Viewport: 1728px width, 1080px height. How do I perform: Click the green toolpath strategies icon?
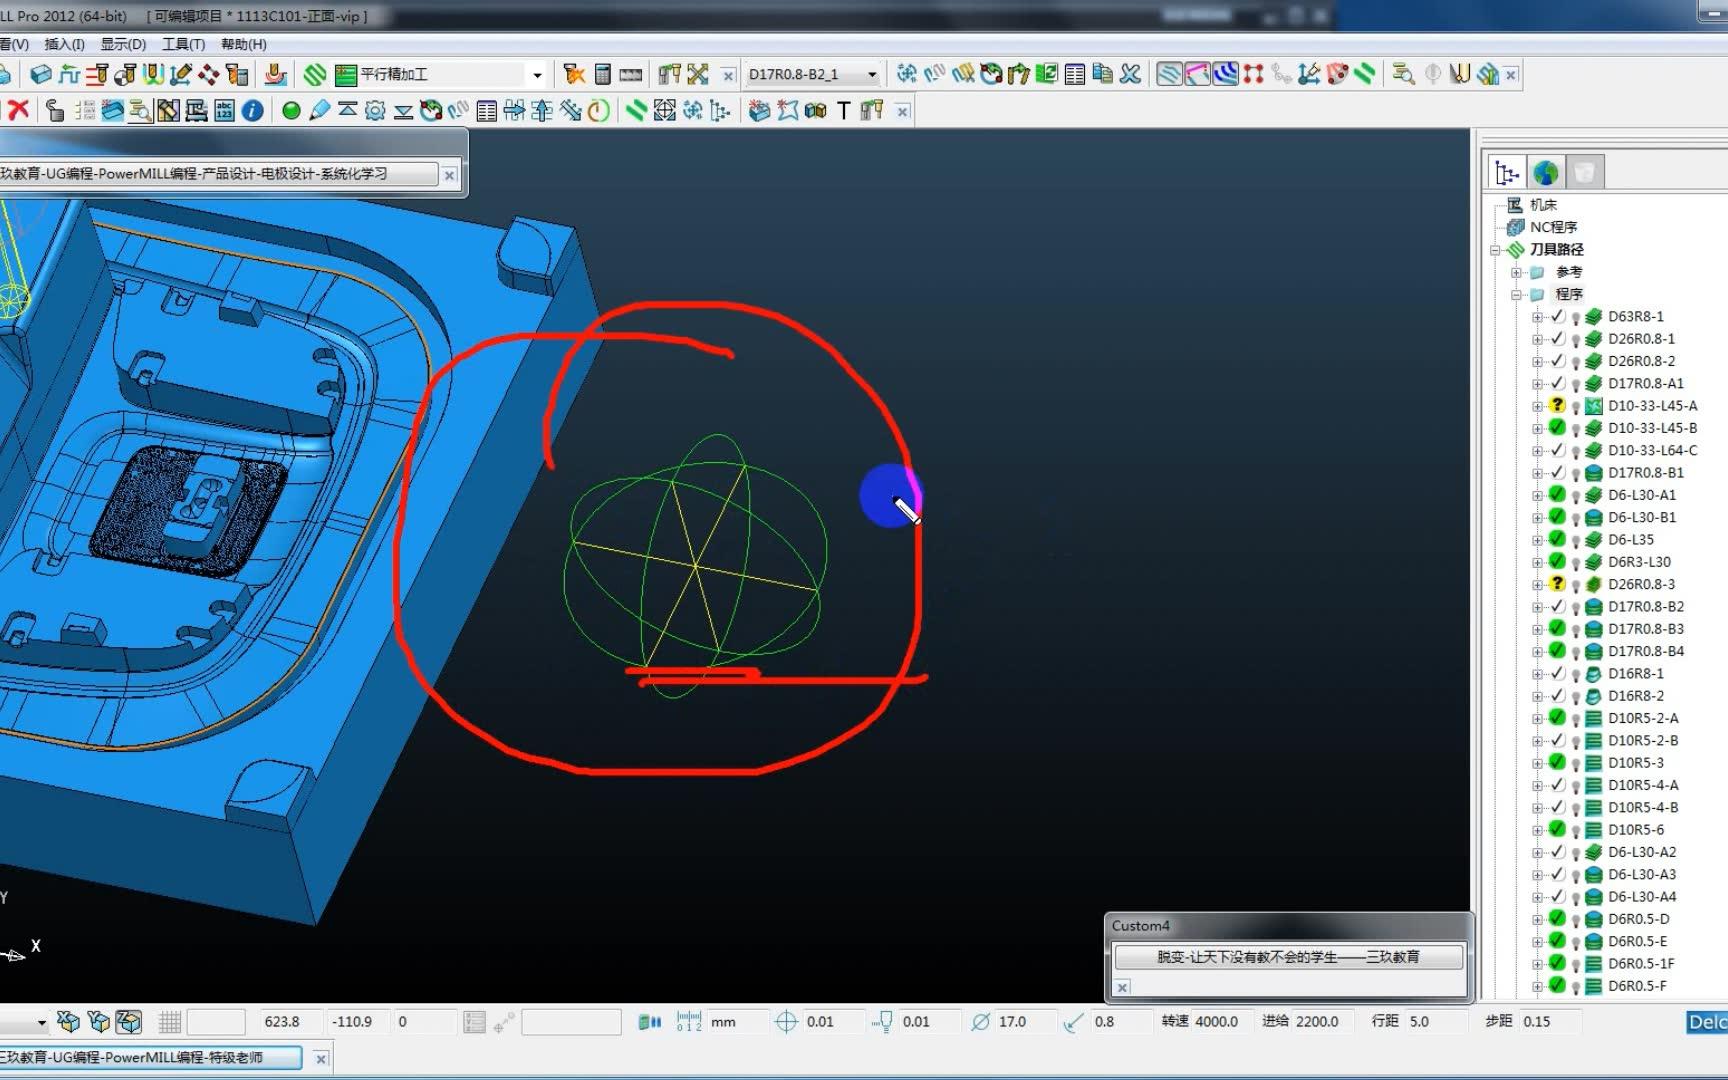[315, 74]
